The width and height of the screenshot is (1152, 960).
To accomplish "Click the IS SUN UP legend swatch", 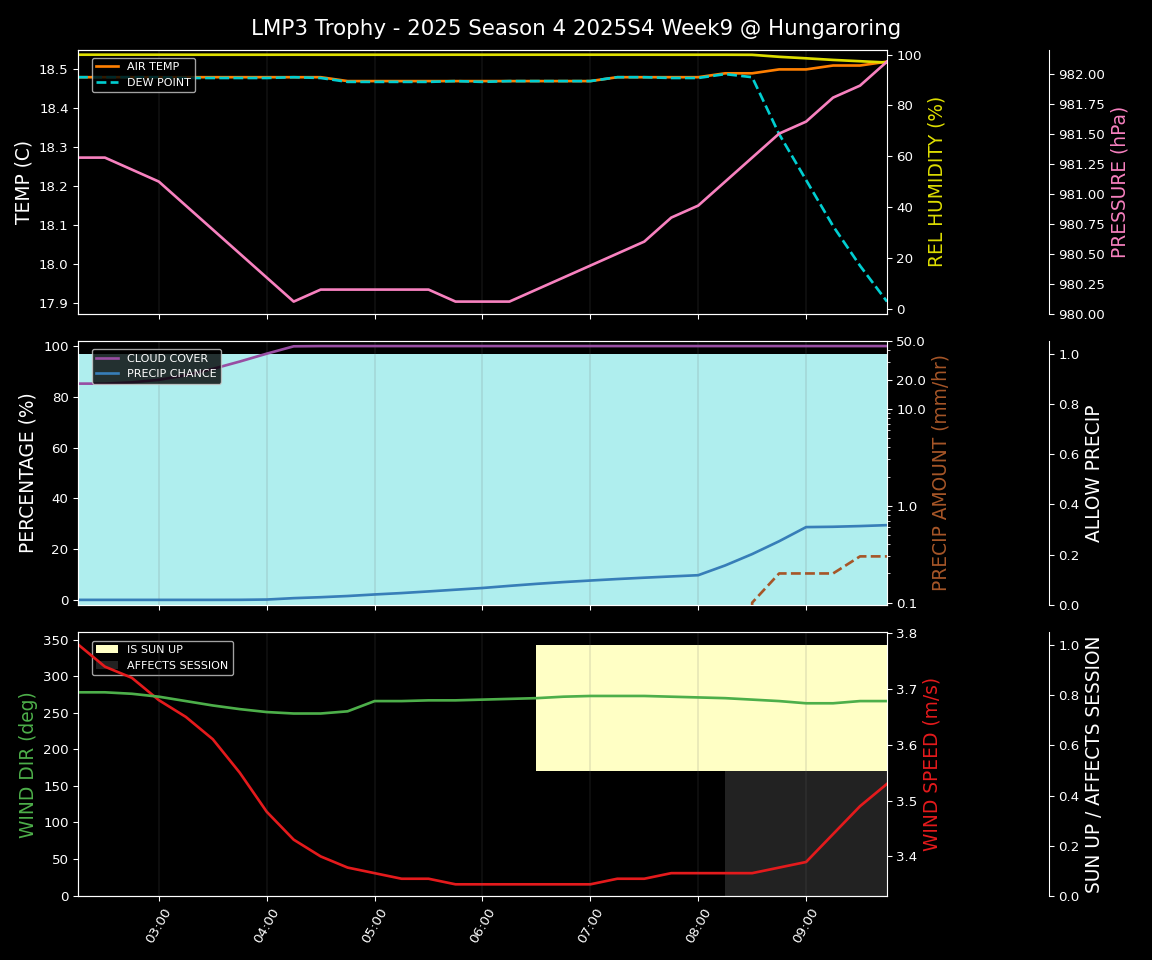I will coord(108,650).
